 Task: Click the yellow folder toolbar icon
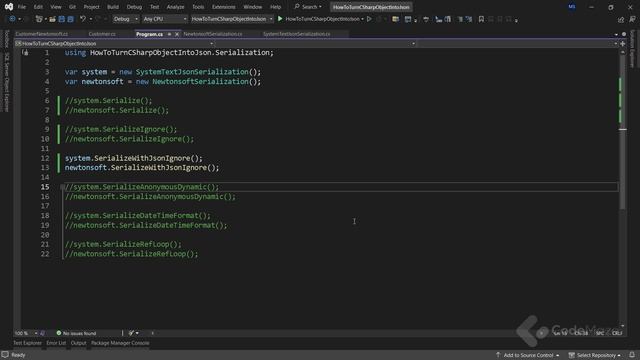click(x=395, y=19)
